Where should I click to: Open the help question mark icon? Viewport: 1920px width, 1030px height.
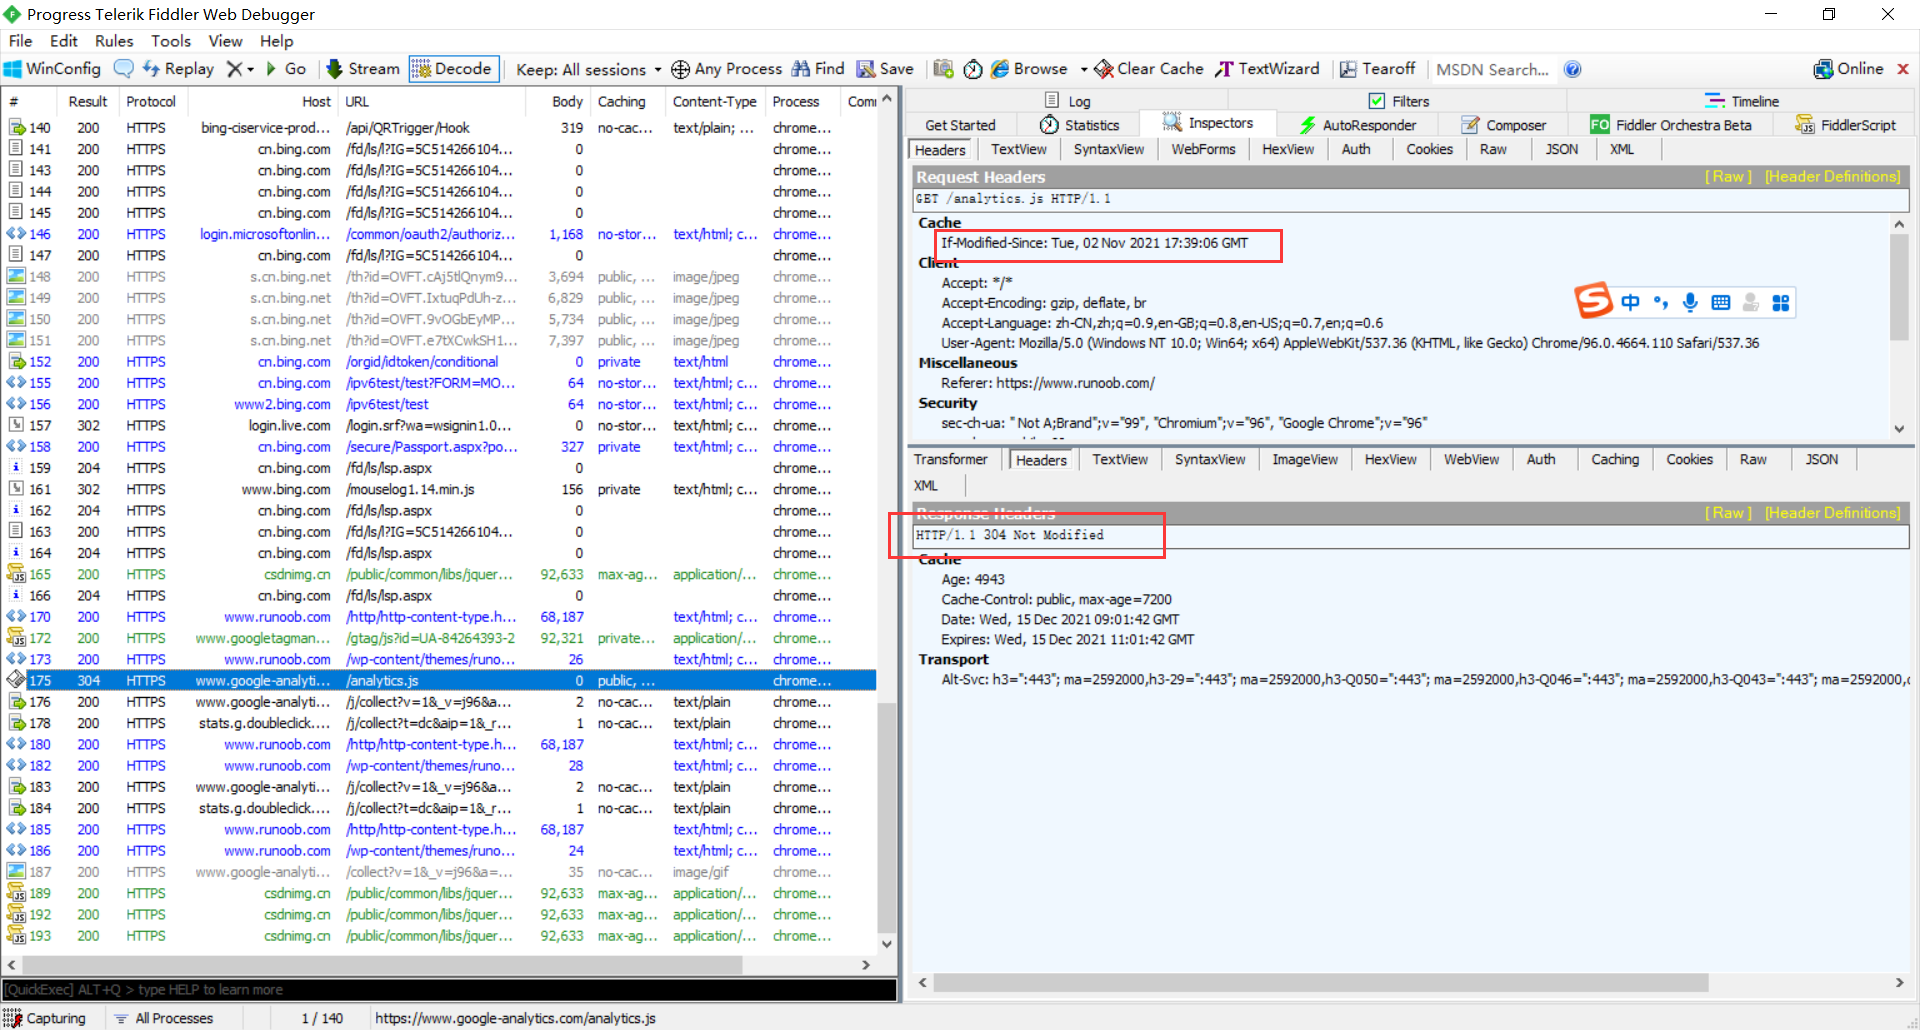pos(1573,69)
